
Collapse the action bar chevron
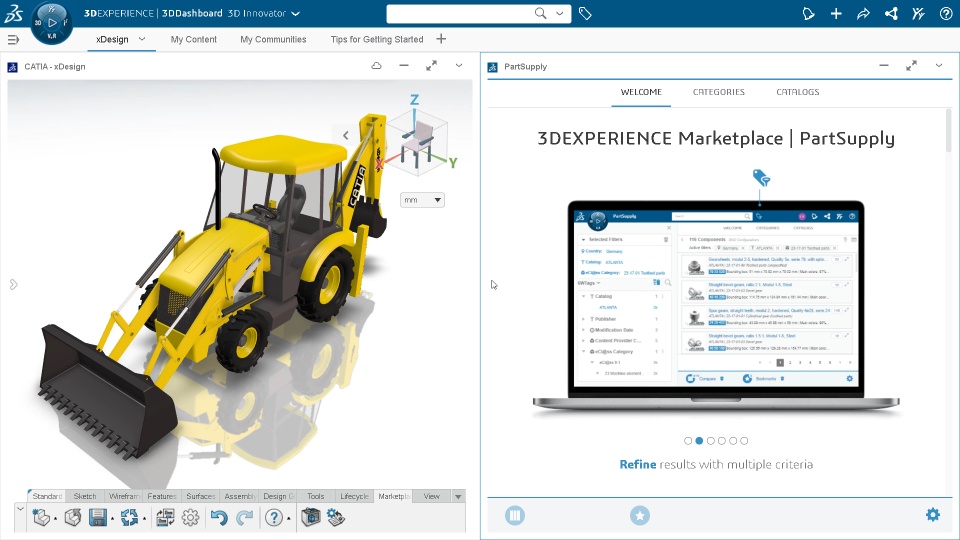(x=20, y=509)
